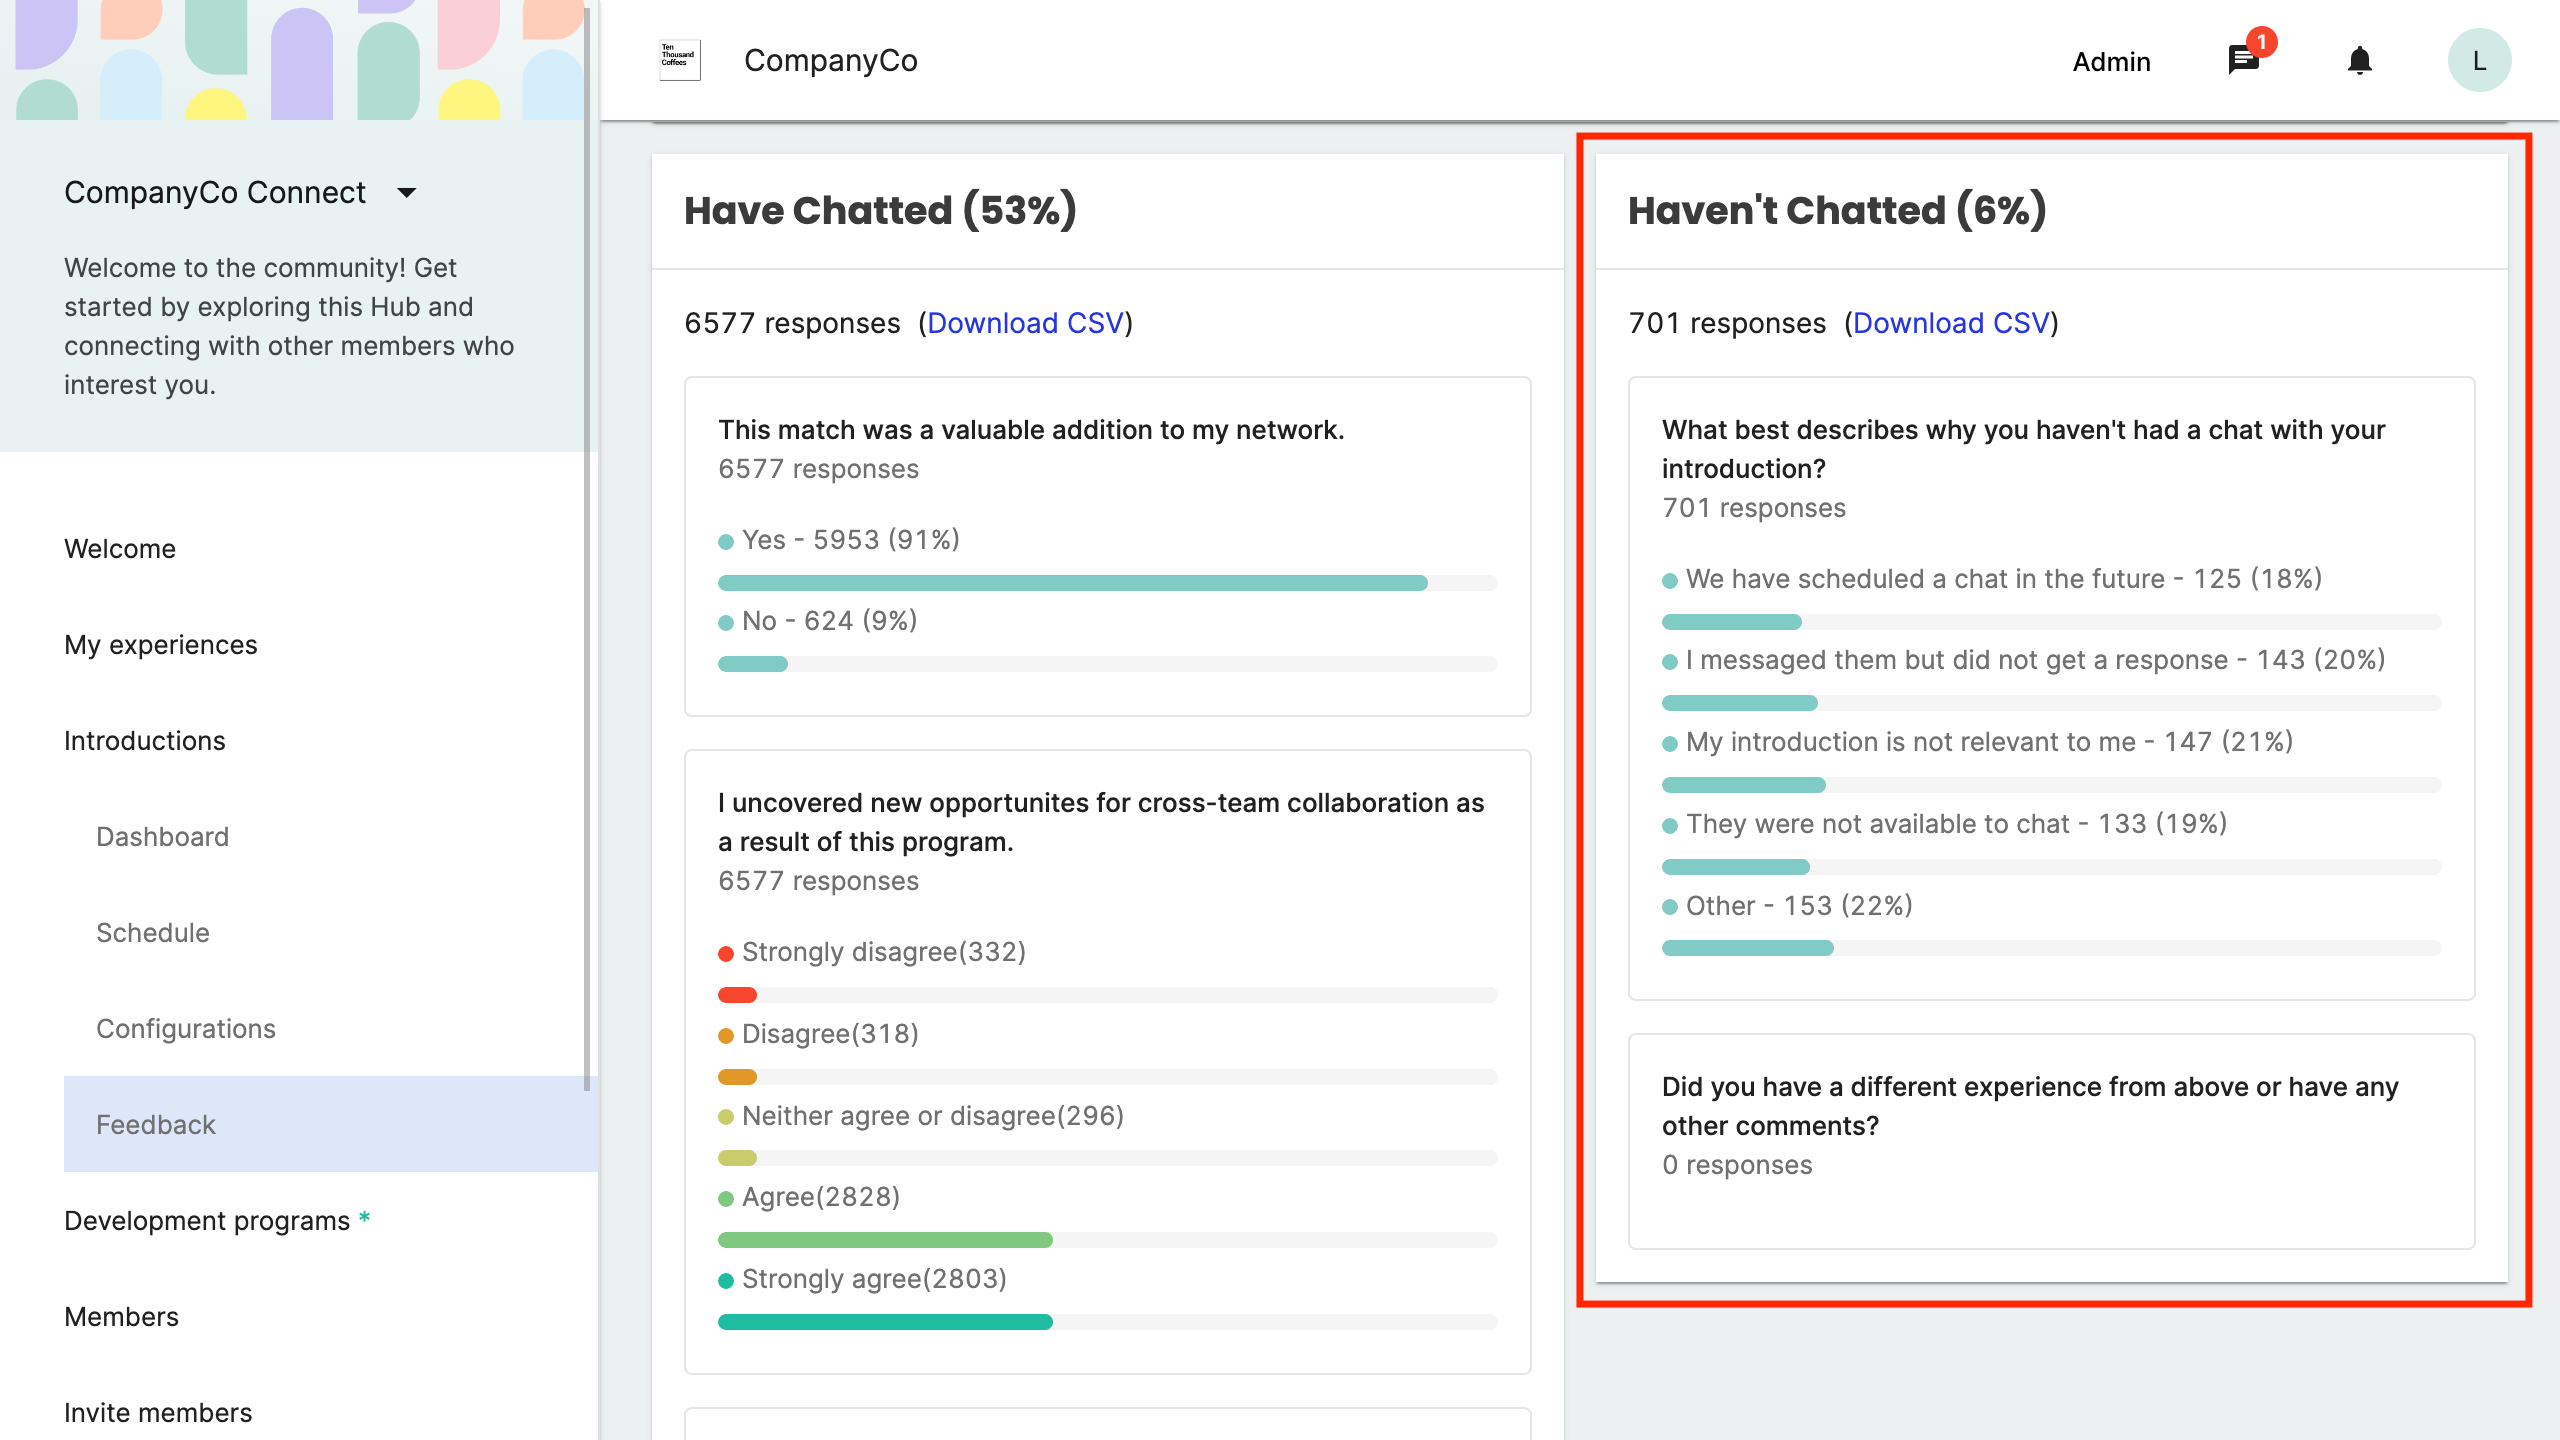The height and width of the screenshot is (1440, 2560).
Task: Download CSV for Haven't Chatted responses
Action: (x=1951, y=323)
